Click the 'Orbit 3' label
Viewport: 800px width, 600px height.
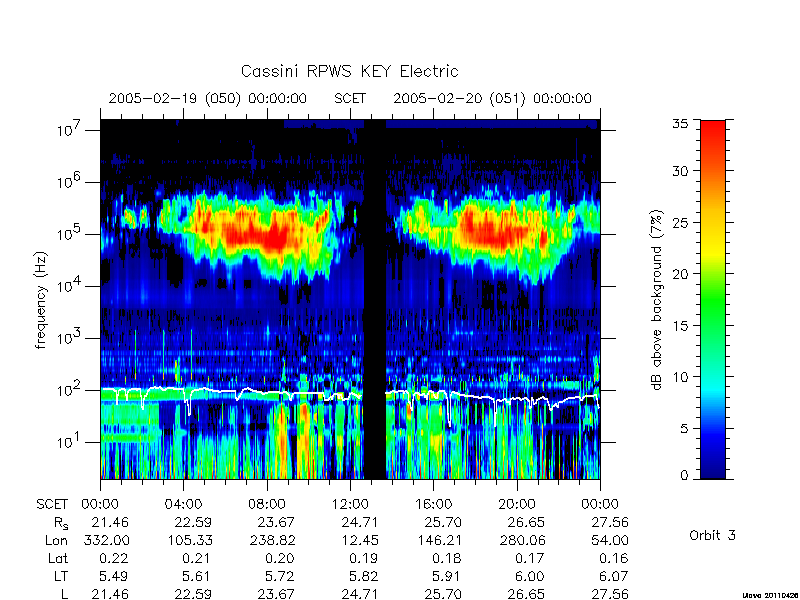[712, 535]
